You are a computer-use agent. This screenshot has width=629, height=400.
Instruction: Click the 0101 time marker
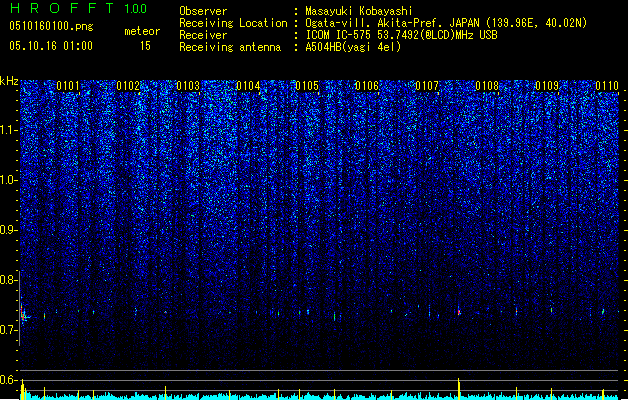pos(68,86)
